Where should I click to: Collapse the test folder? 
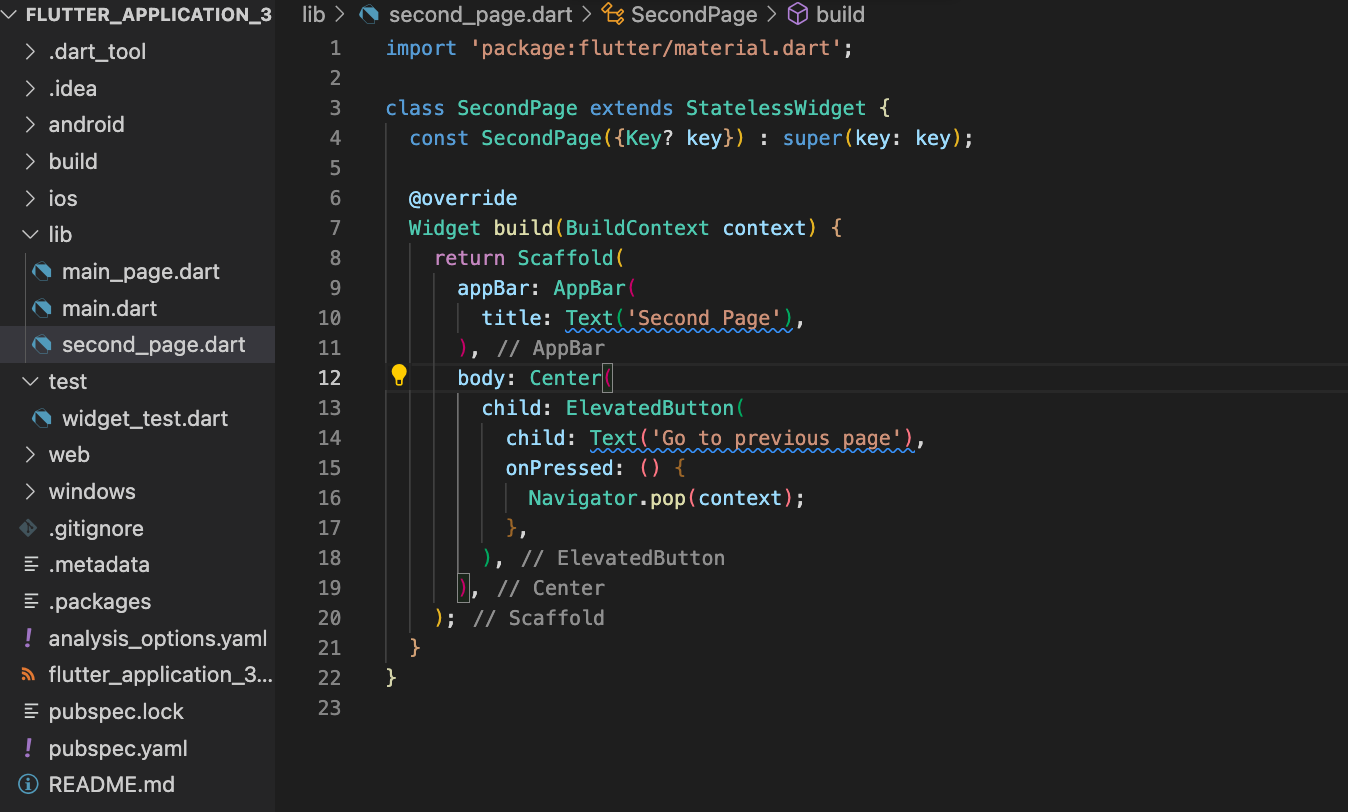point(30,382)
